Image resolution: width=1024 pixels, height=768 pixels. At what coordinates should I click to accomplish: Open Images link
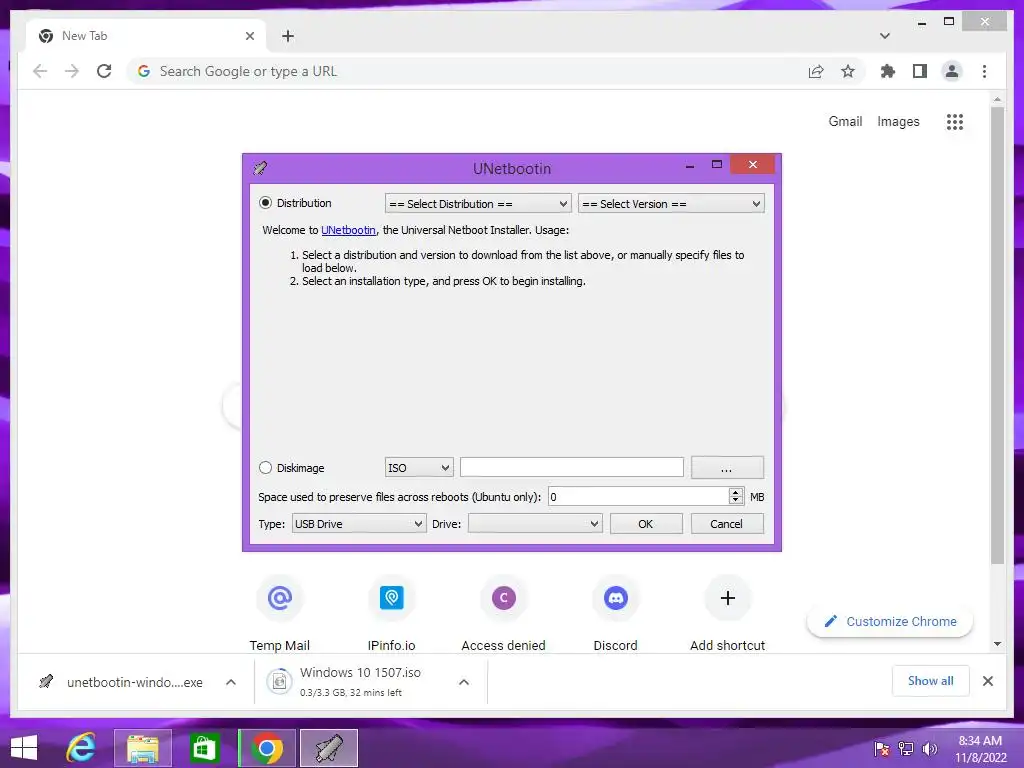(x=898, y=121)
